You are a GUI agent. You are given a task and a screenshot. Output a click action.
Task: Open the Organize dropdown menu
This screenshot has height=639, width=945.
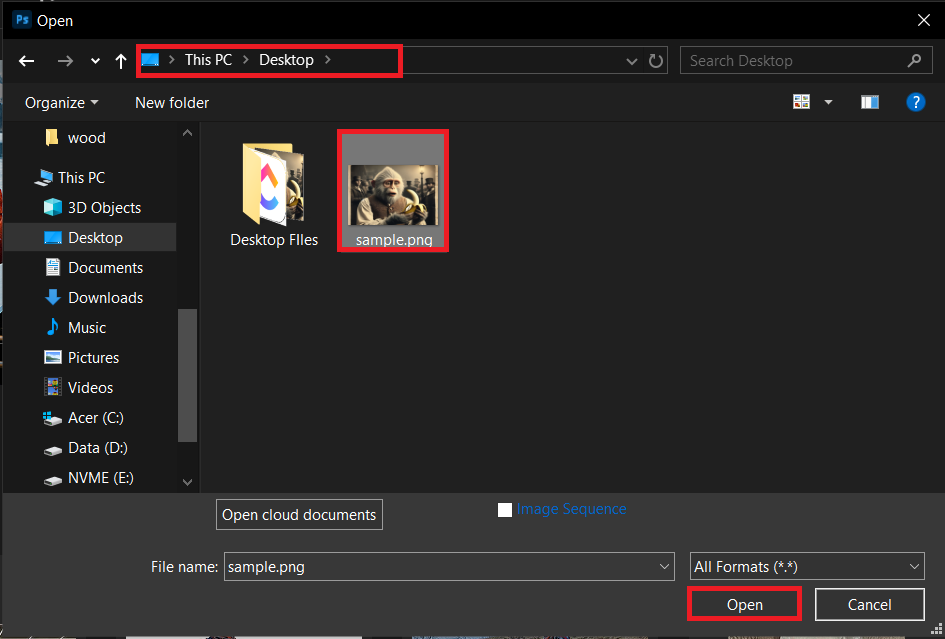61,102
